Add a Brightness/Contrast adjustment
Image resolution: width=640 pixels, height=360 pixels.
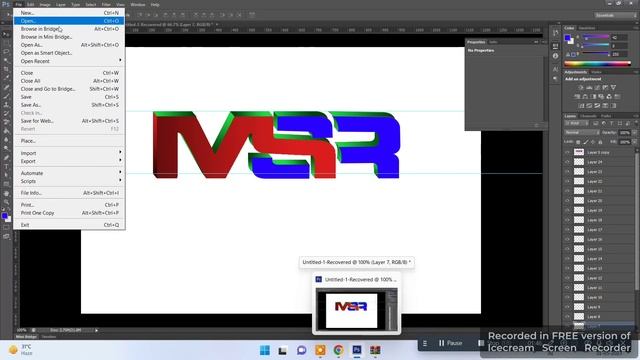[x=581, y=87]
